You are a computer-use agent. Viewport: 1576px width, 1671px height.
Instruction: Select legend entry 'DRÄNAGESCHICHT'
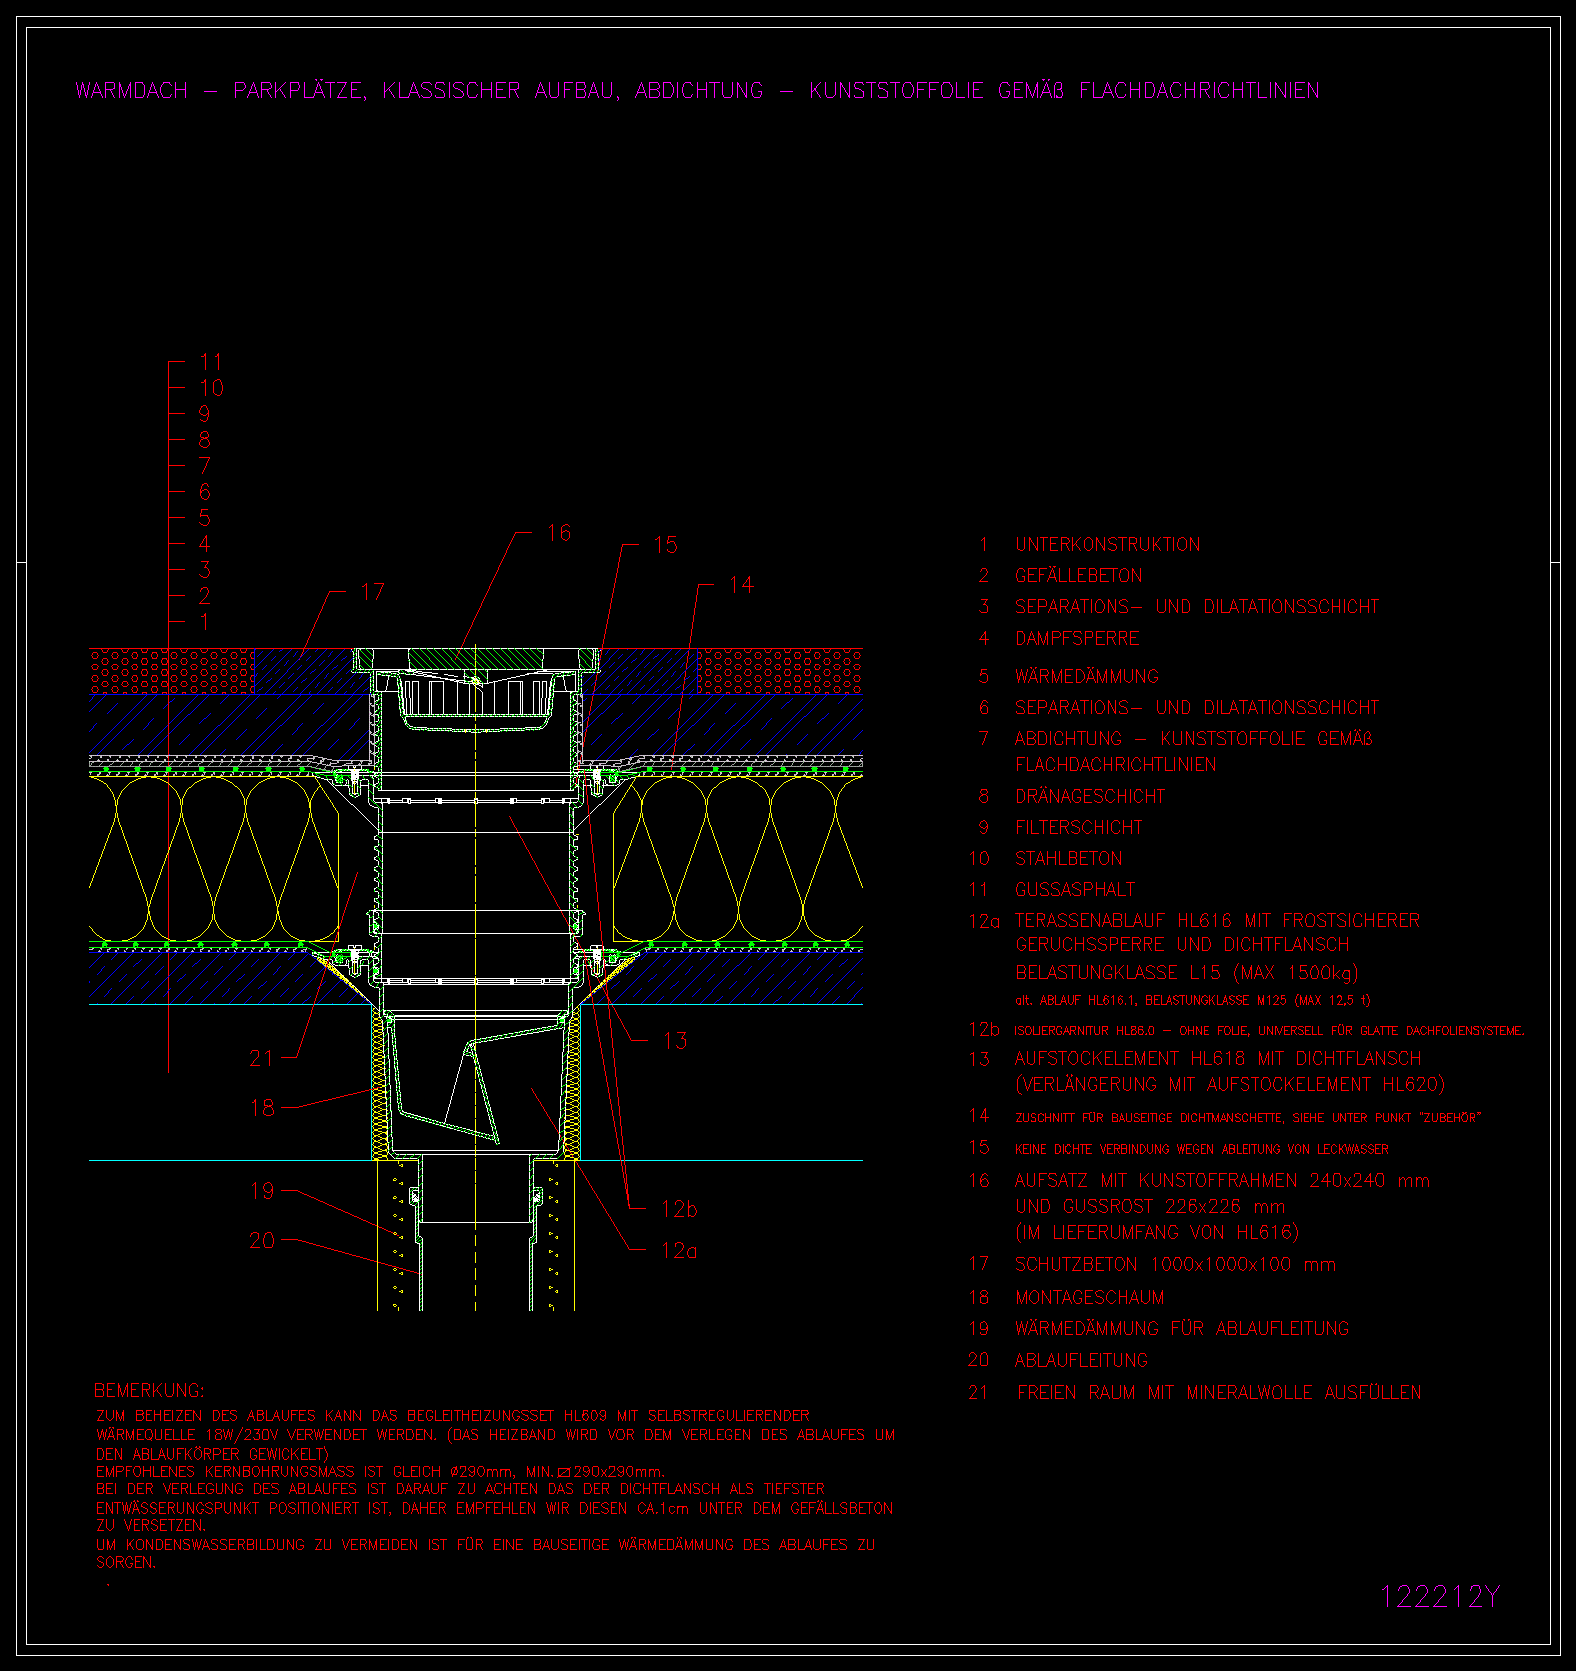click(1090, 797)
